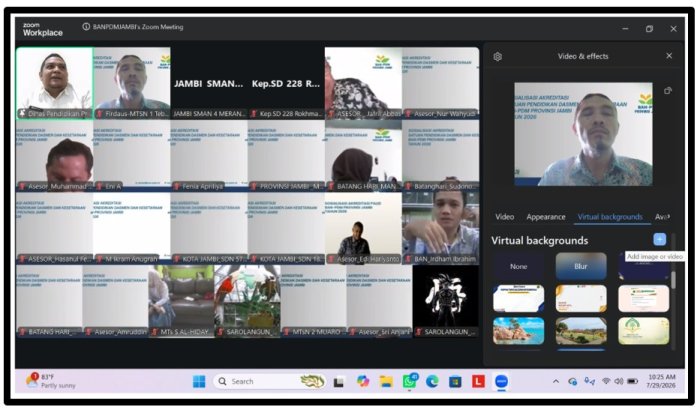Select the Firdaus-MTSN 1 participant tile
700x410 pixels.
click(132, 83)
